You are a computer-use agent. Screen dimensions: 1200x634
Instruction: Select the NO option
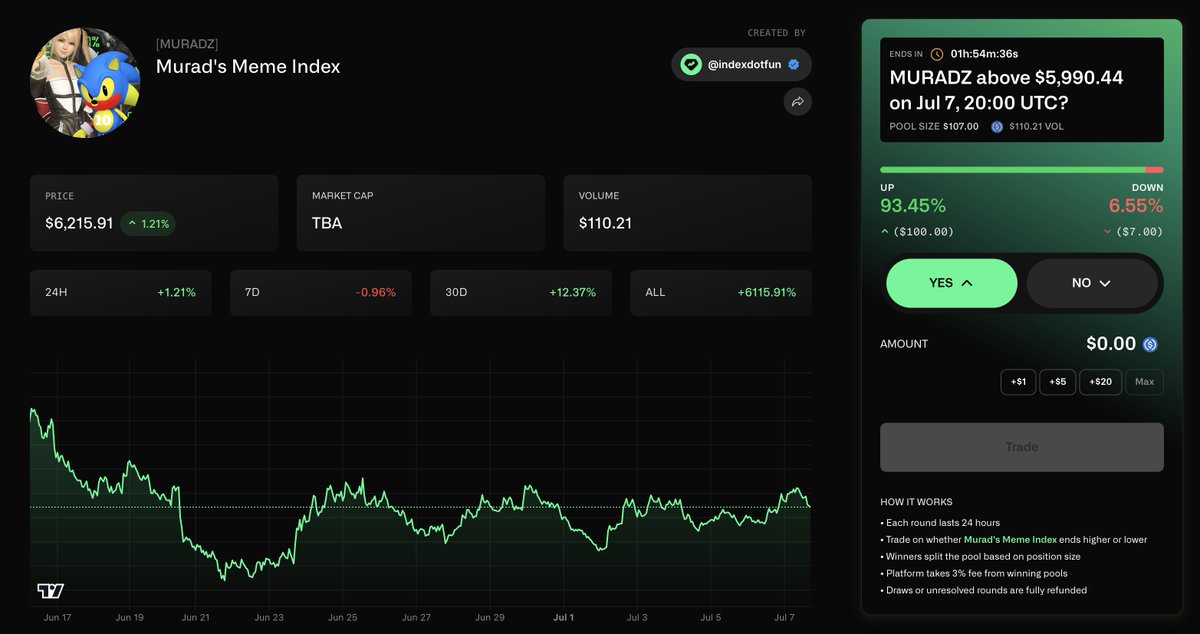point(1092,283)
